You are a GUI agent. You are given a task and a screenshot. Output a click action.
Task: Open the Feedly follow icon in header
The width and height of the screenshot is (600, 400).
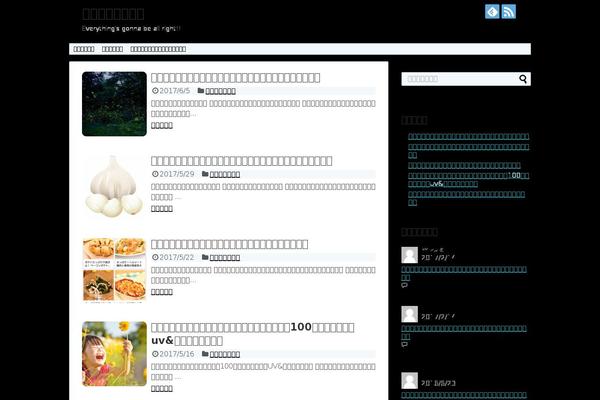[492, 11]
